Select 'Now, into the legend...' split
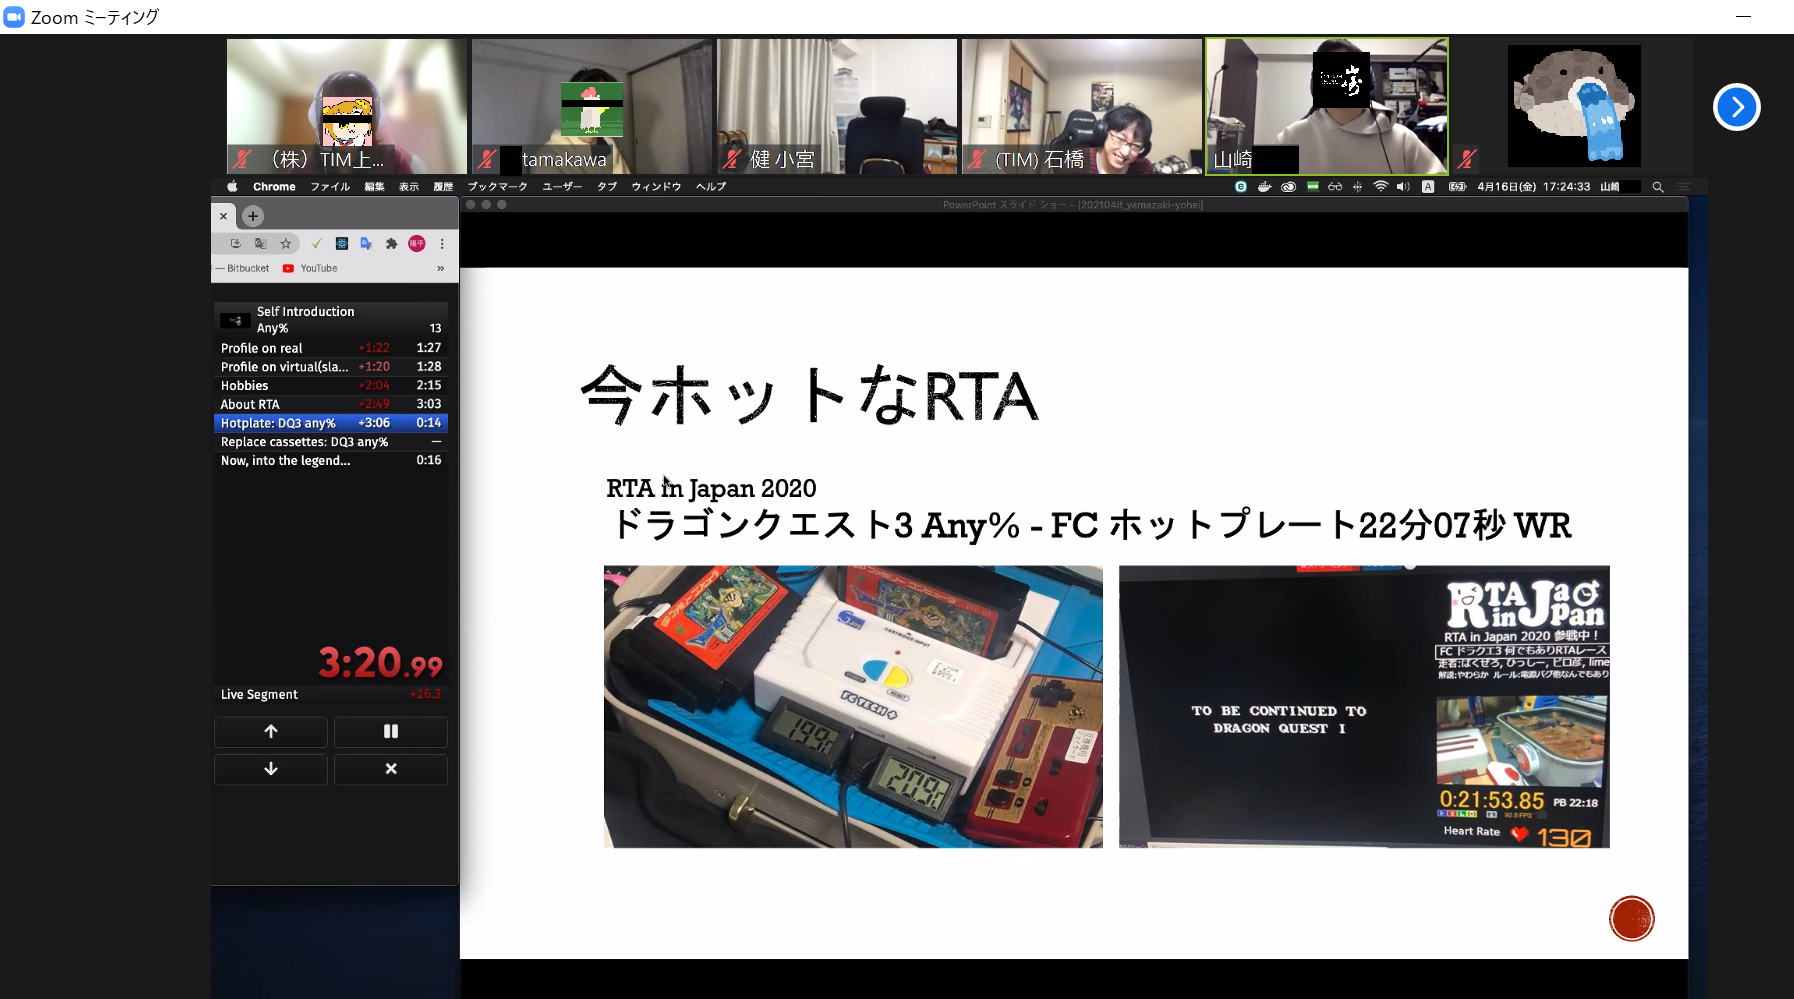Screen dimensions: 1794x999 [331, 461]
